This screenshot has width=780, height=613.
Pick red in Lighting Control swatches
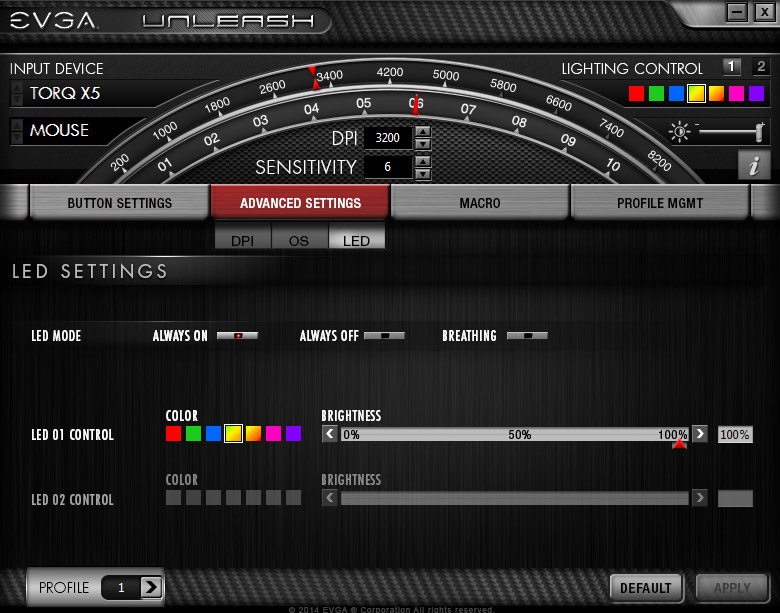636,93
